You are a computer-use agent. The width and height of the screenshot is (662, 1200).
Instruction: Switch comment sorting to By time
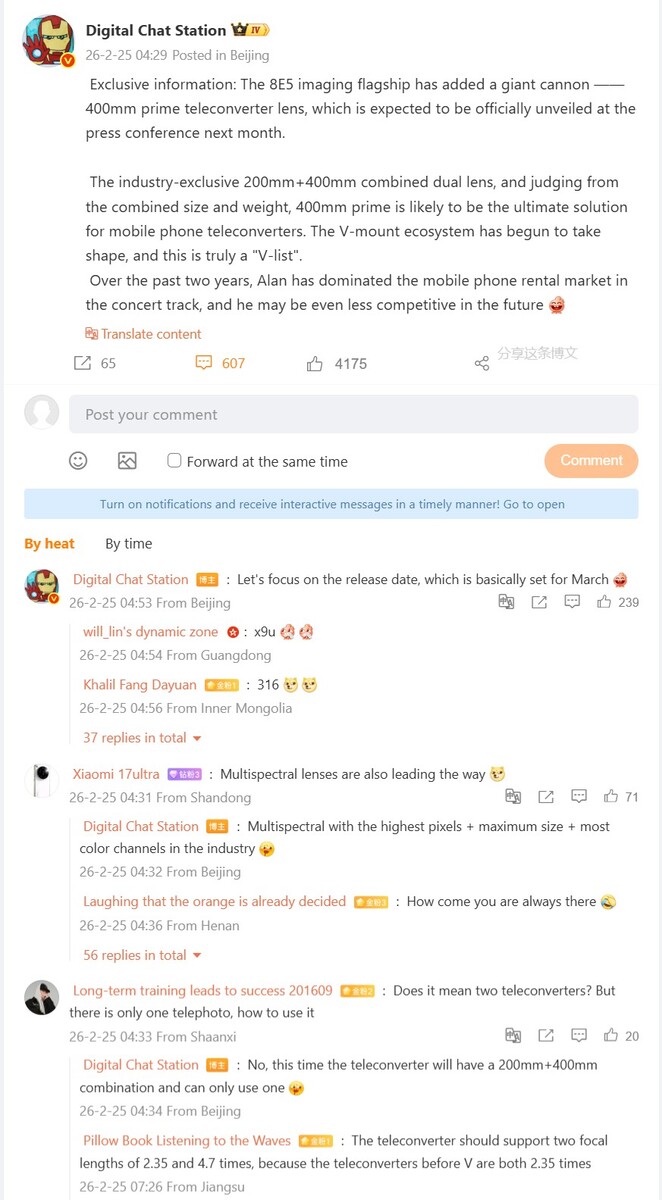129,543
